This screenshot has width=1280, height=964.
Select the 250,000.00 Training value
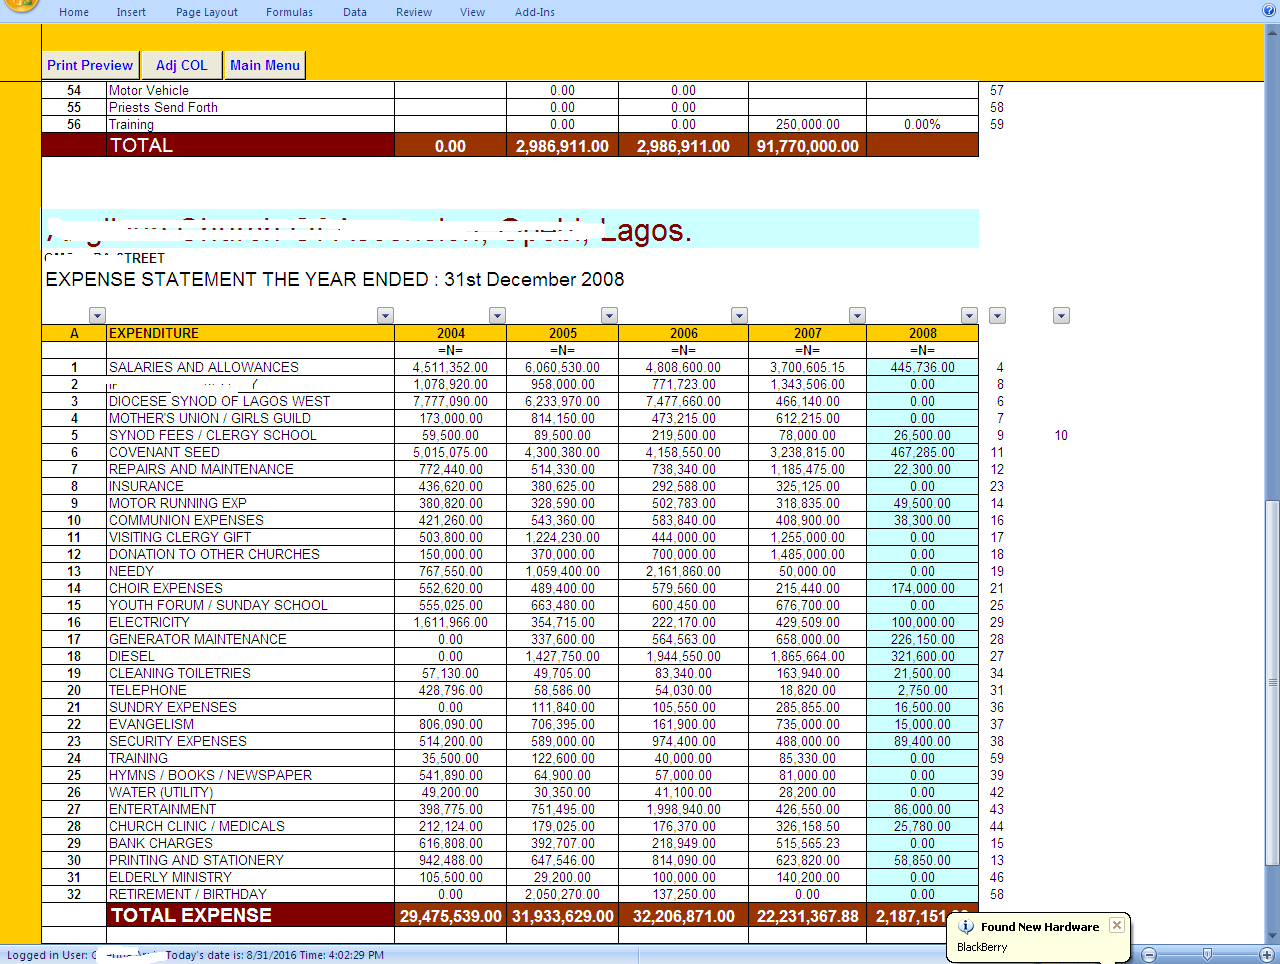click(808, 124)
